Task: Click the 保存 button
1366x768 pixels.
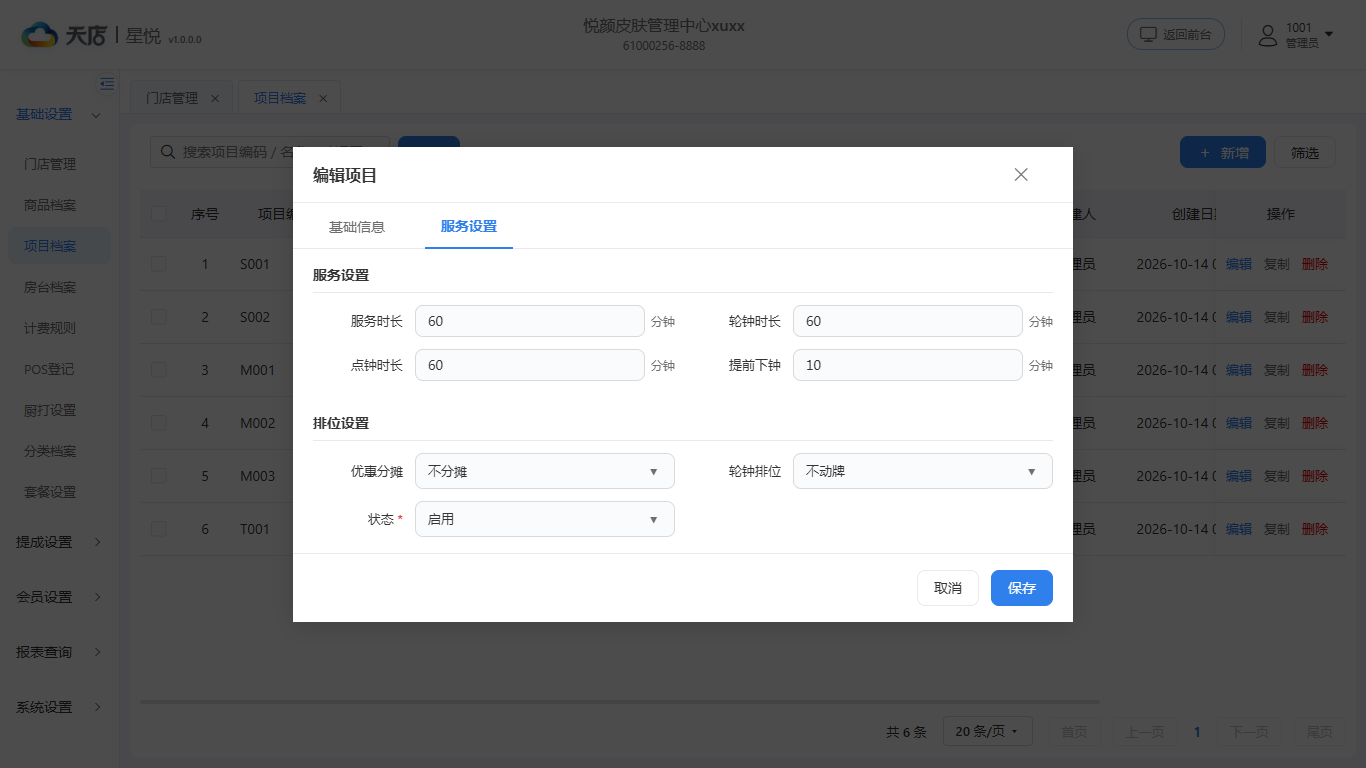Action: (1022, 588)
